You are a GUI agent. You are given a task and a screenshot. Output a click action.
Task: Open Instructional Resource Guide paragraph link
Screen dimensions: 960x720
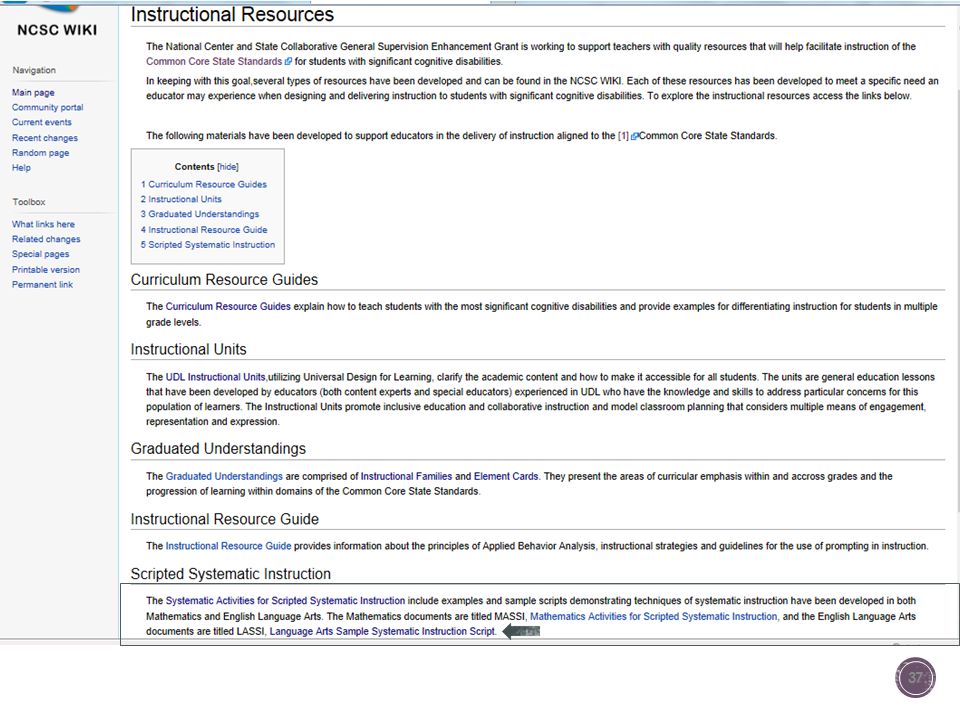pyautogui.click(x=228, y=546)
